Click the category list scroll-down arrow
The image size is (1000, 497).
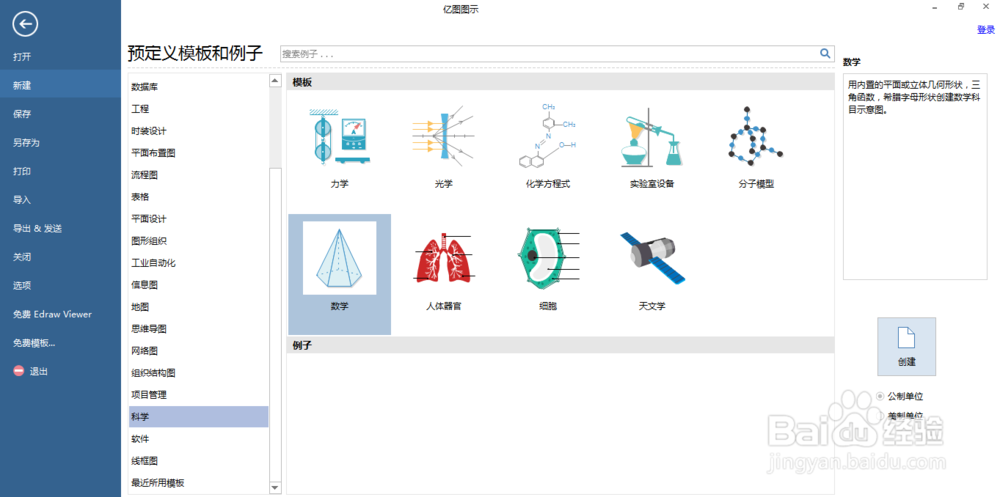pyautogui.click(x=275, y=487)
